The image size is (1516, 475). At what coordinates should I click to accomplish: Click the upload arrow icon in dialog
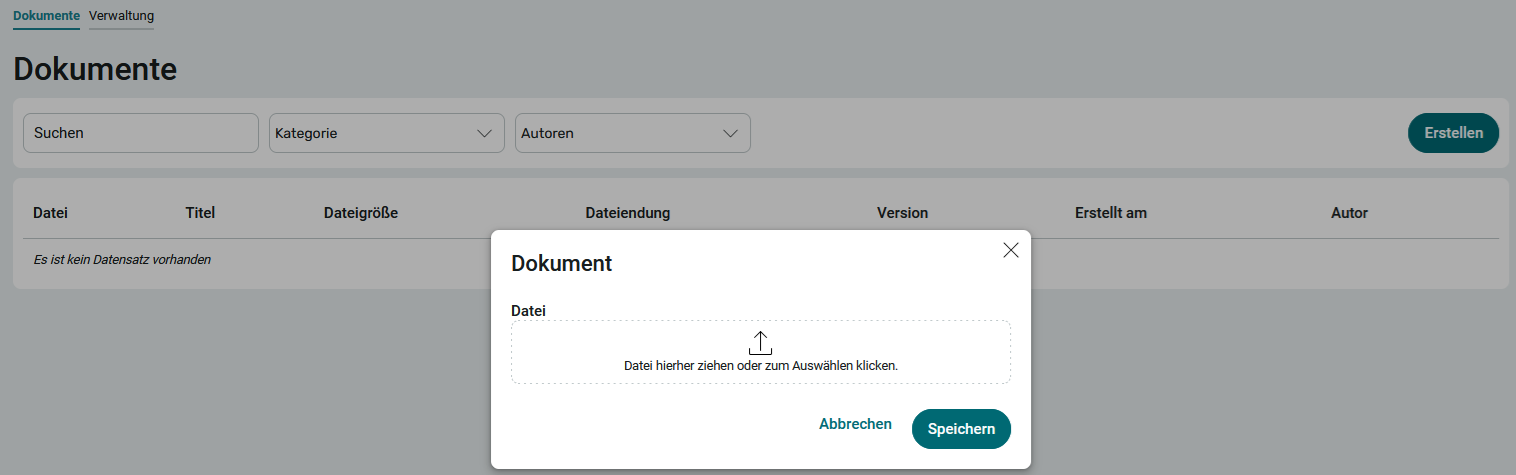760,342
